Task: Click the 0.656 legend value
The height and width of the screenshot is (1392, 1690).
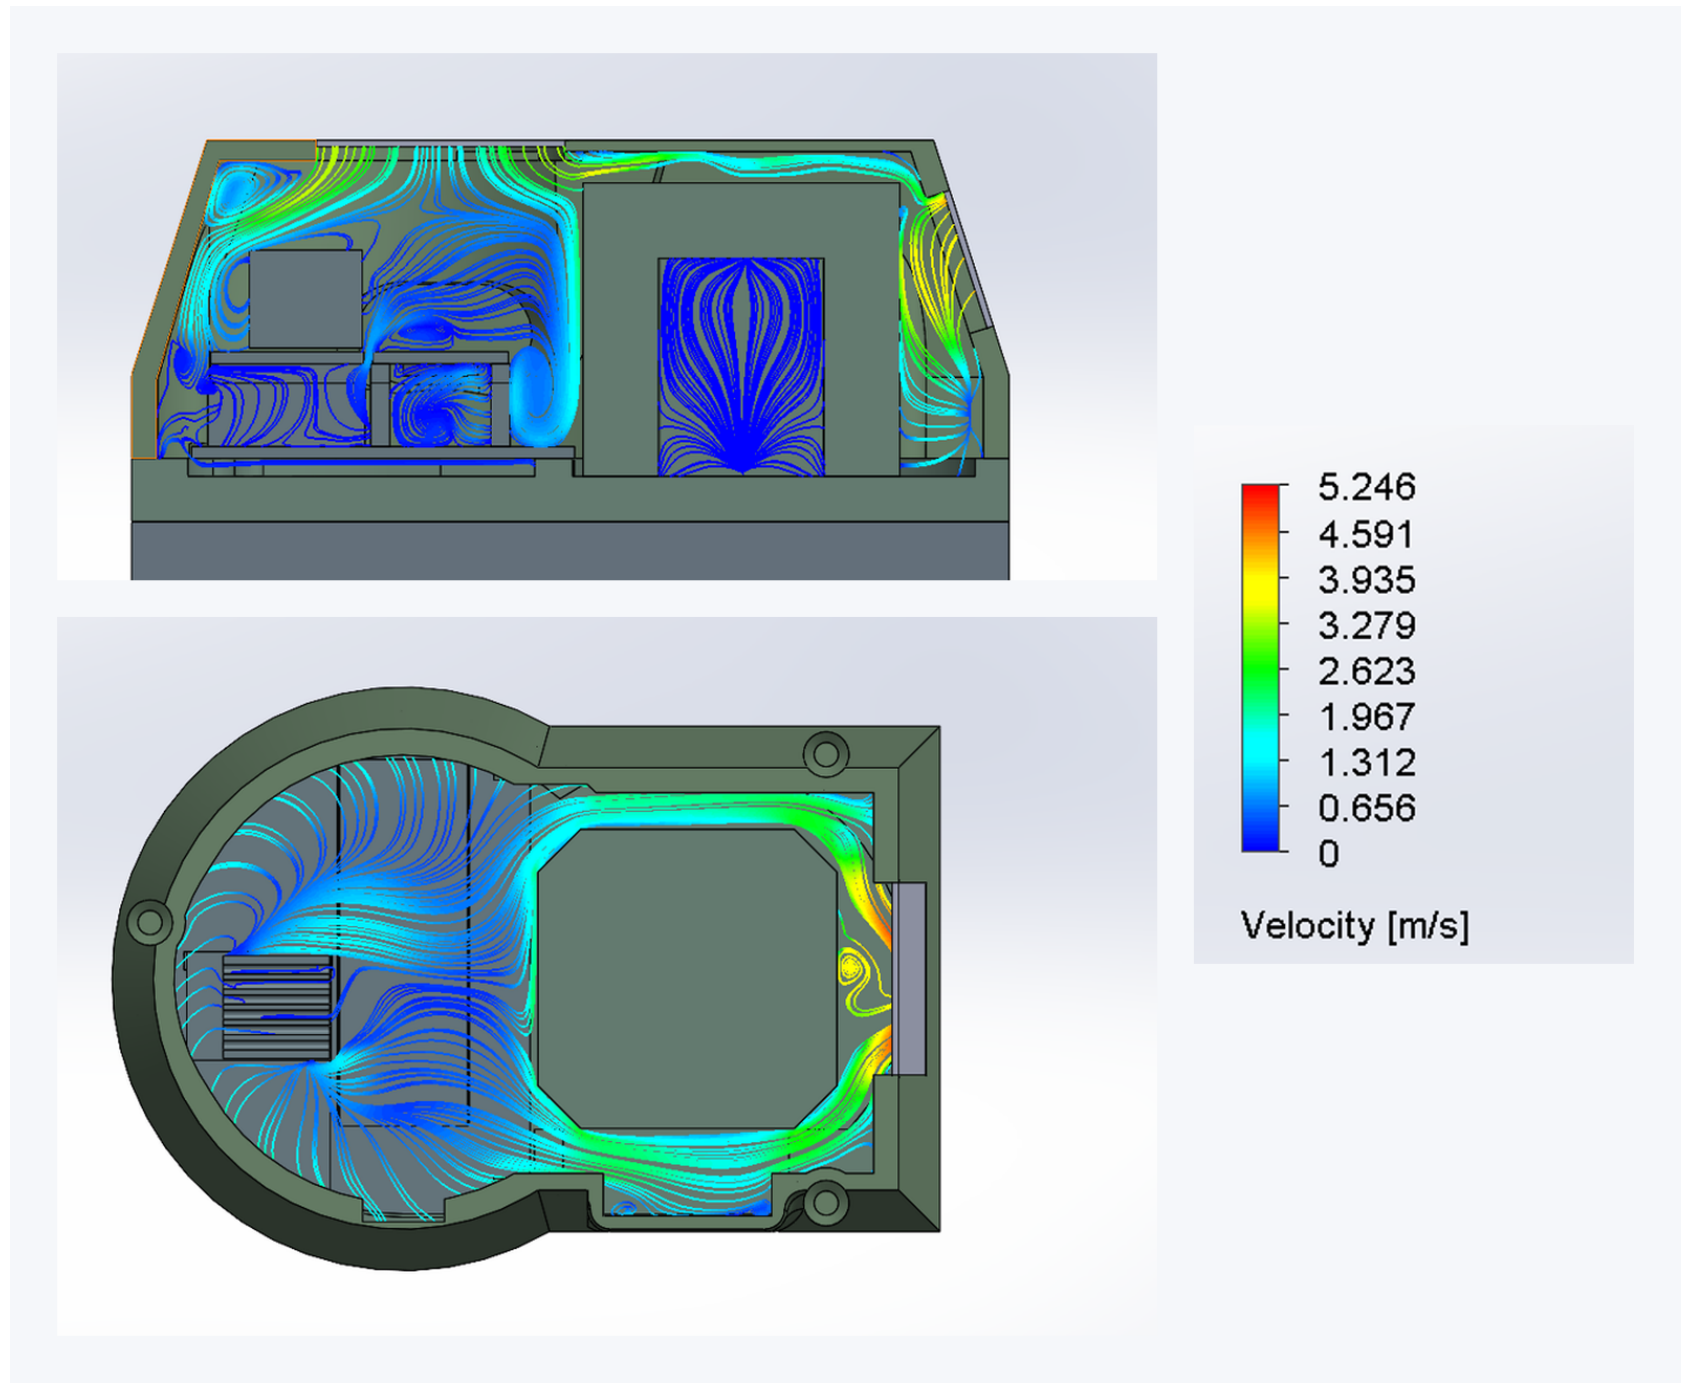Action: point(1366,808)
